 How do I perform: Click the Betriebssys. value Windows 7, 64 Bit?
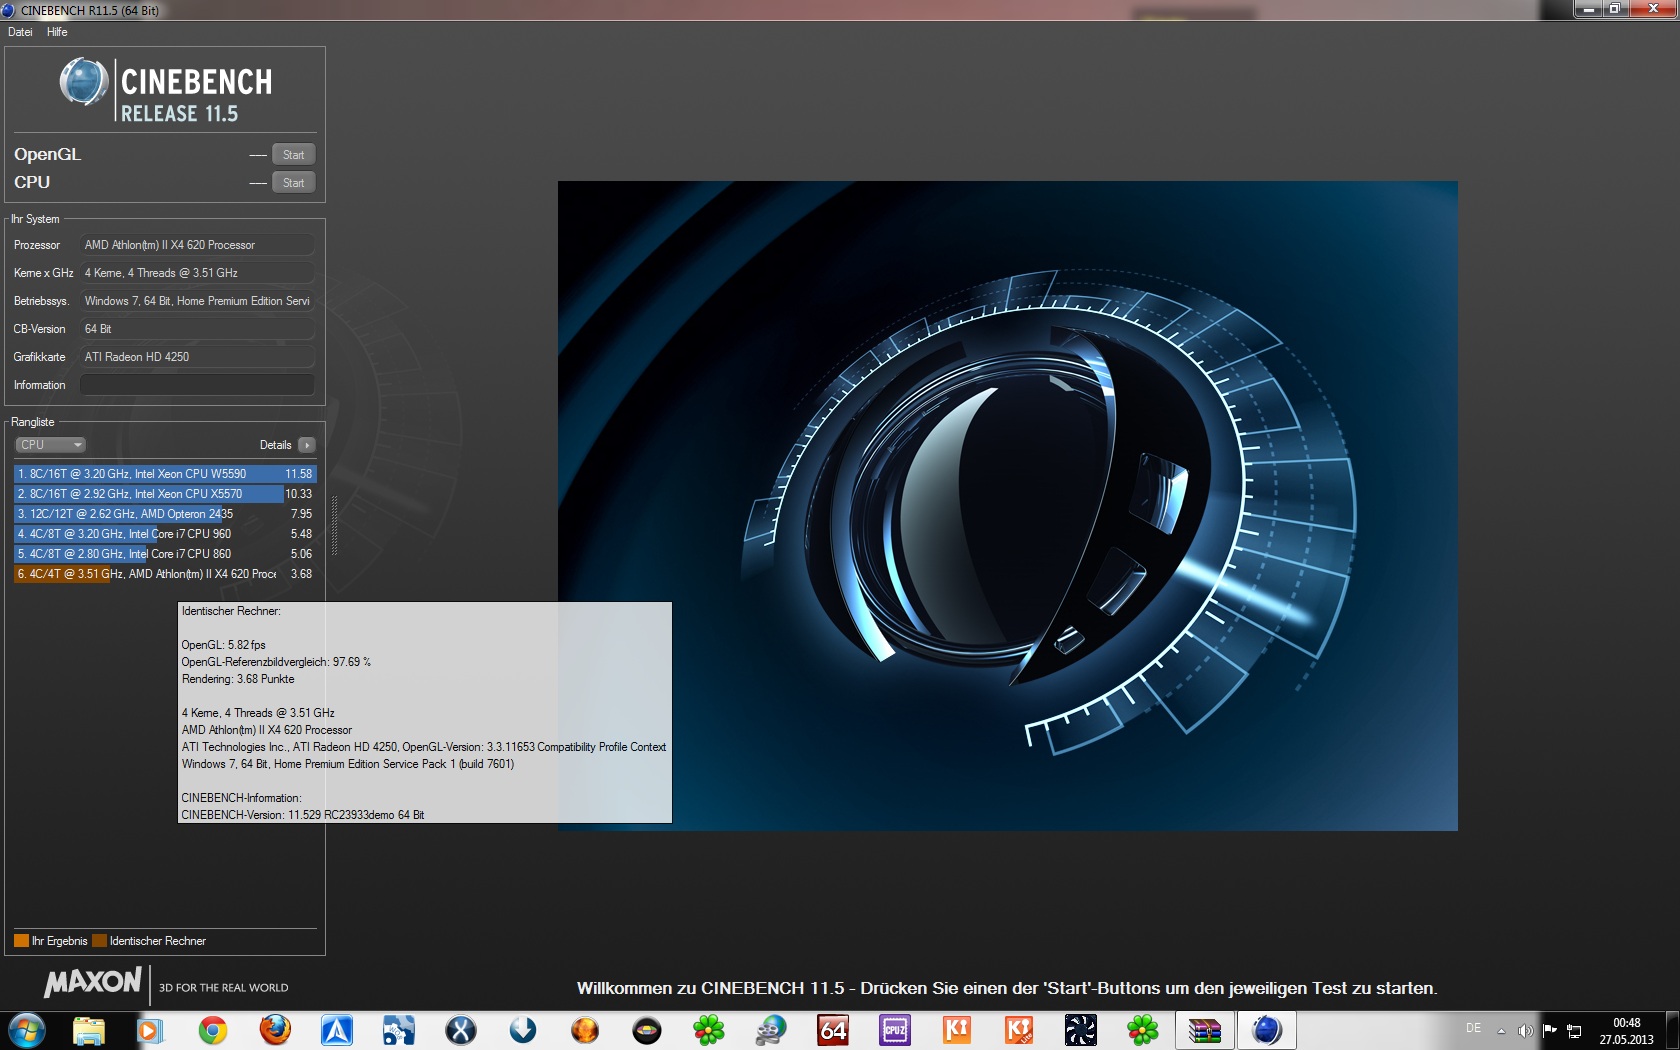point(197,301)
